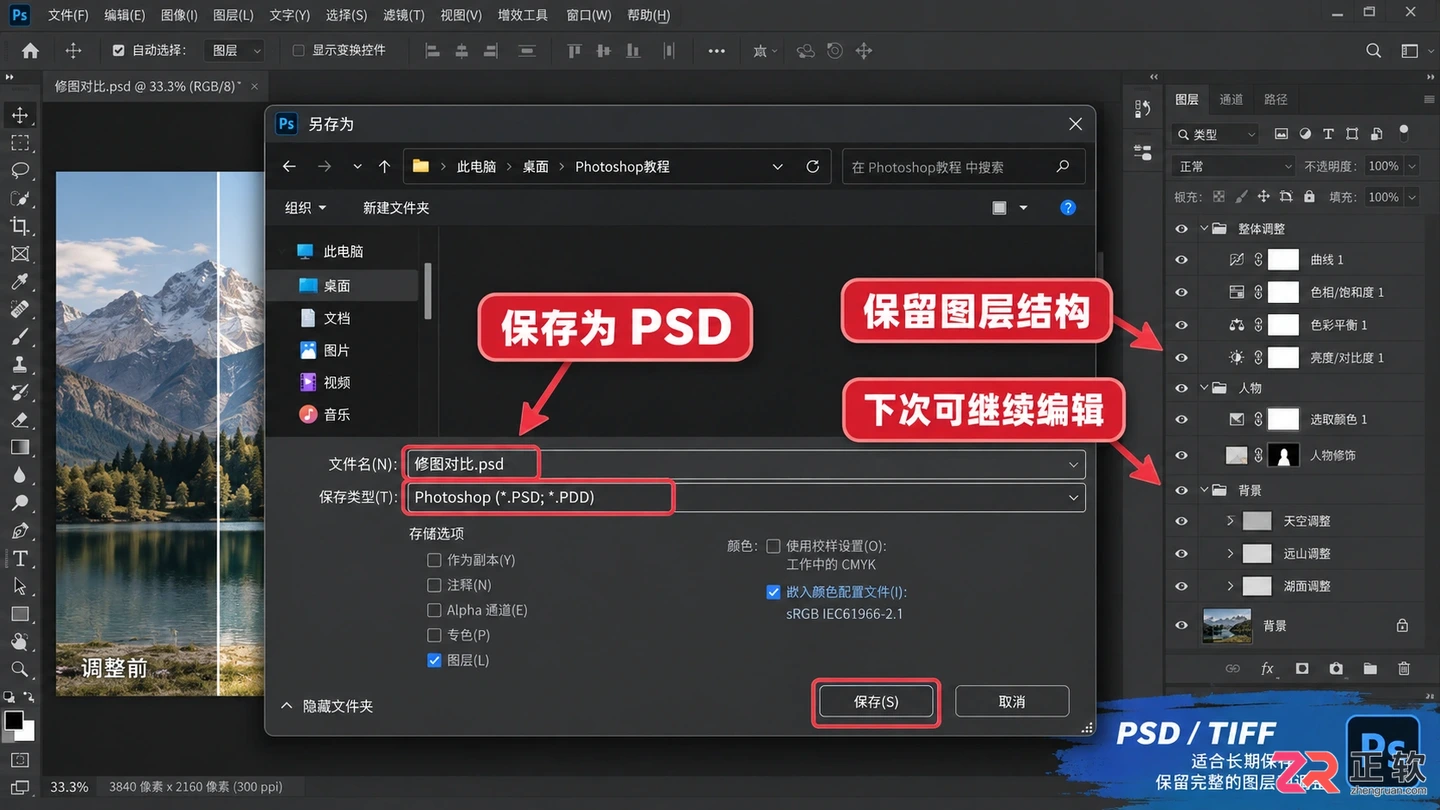Open the 窗口(W) menu
The width and height of the screenshot is (1440, 810).
tap(588, 15)
